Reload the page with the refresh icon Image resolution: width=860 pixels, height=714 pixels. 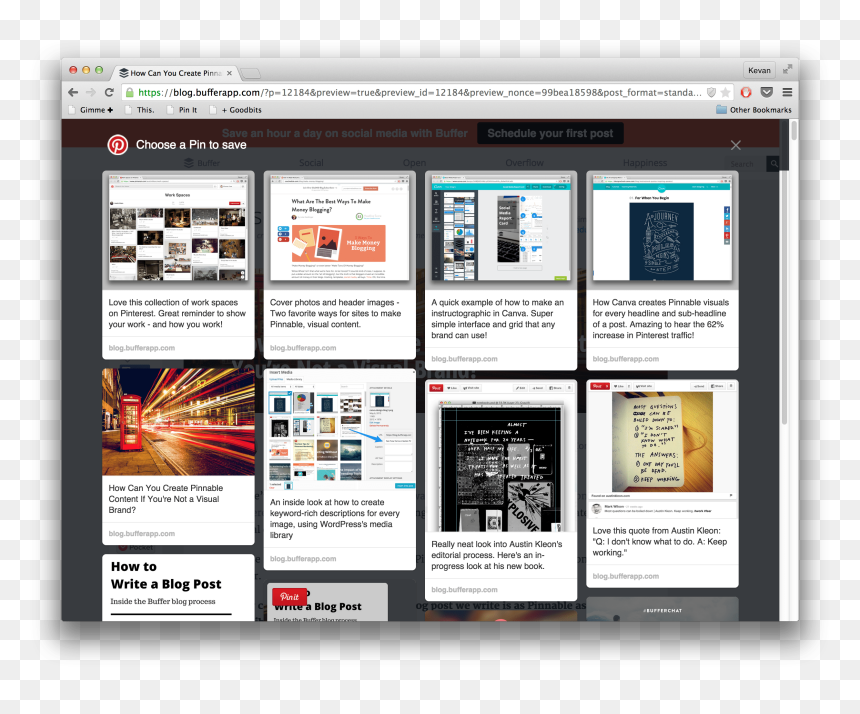click(x=109, y=92)
